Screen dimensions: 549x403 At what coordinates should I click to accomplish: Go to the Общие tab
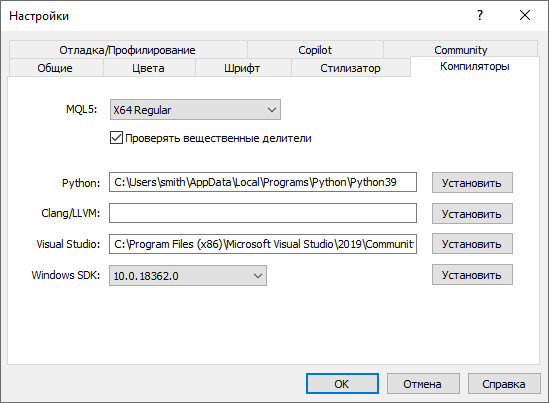[x=55, y=68]
